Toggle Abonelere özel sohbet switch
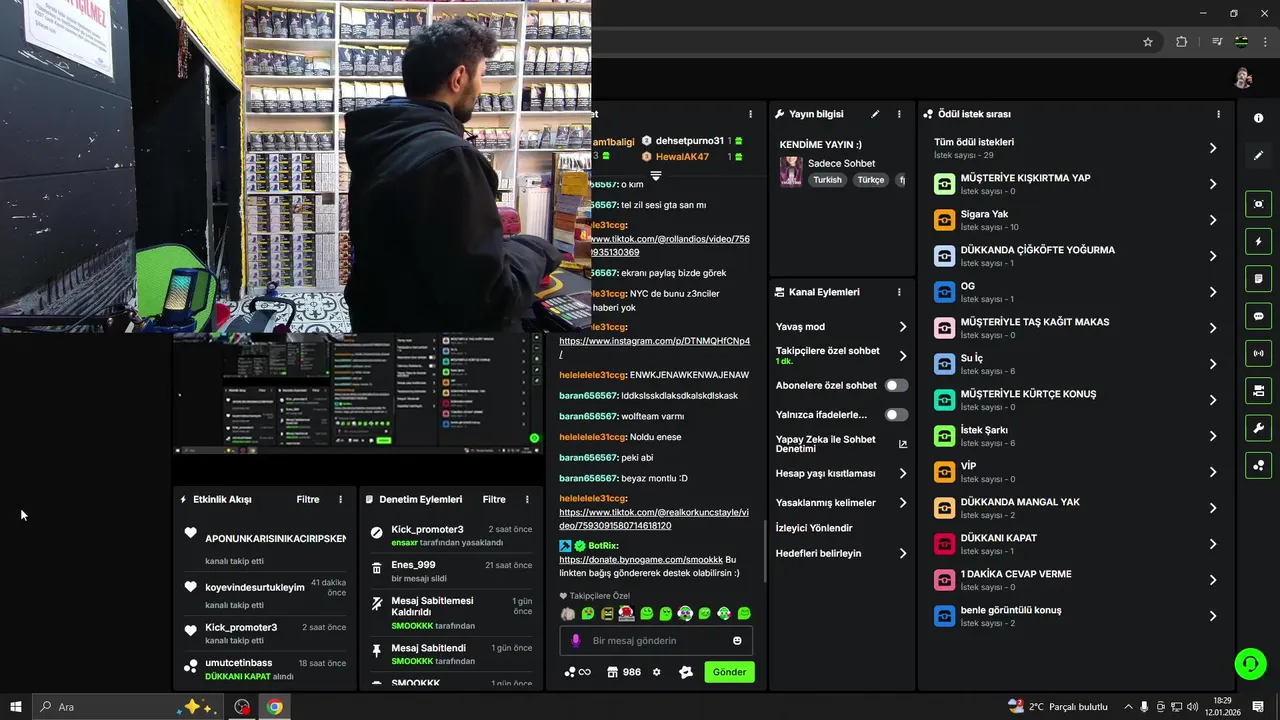This screenshot has height=720, width=1280. (896, 385)
